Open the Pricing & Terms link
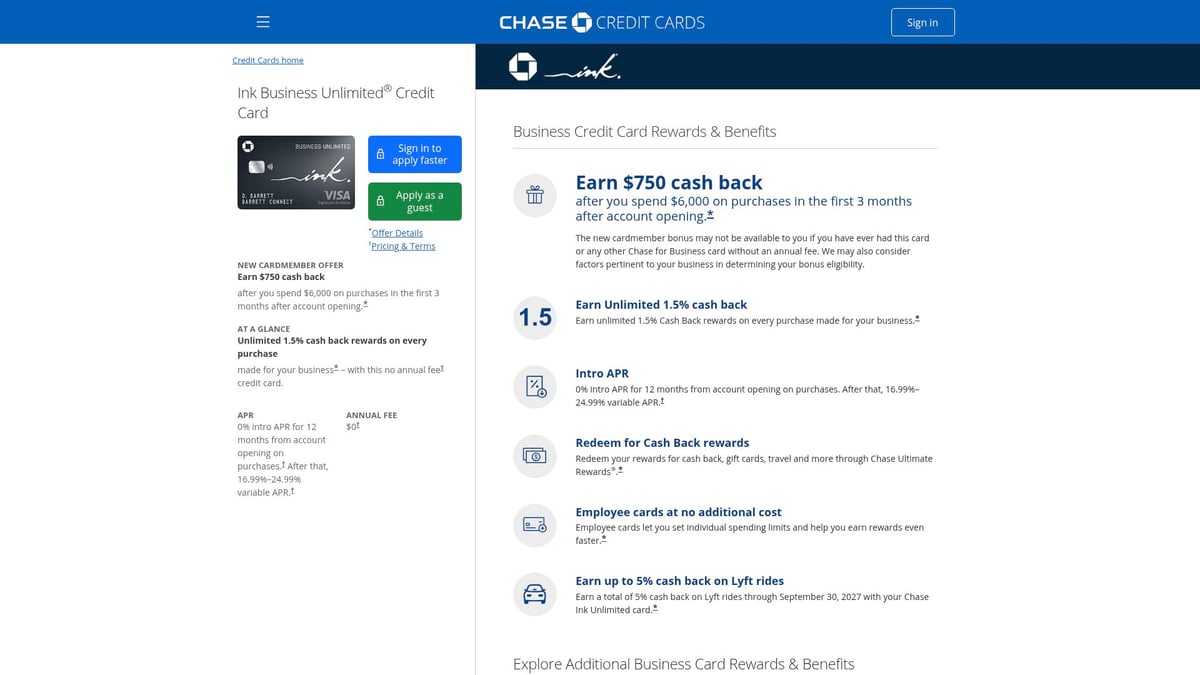This screenshot has height=675, width=1200. click(x=403, y=246)
